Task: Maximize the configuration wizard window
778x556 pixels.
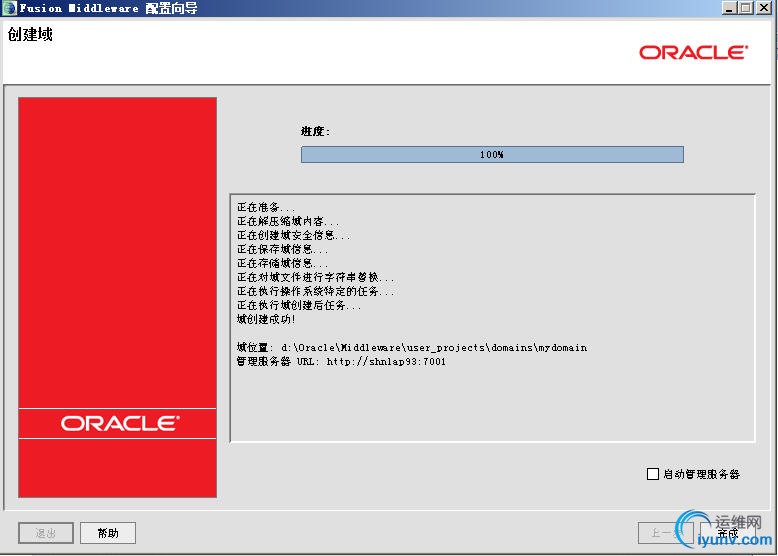Action: pyautogui.click(x=746, y=7)
